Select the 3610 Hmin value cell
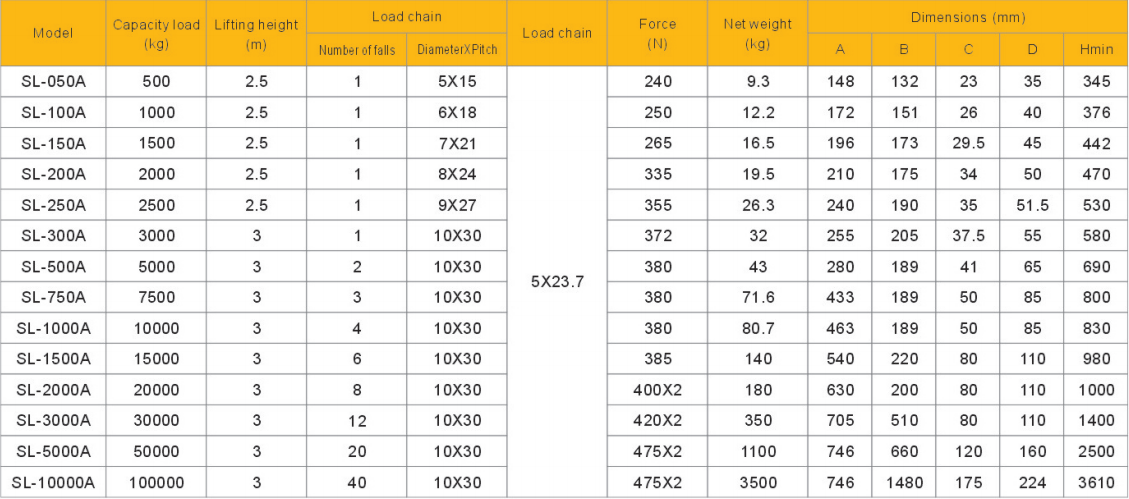 coord(1097,482)
